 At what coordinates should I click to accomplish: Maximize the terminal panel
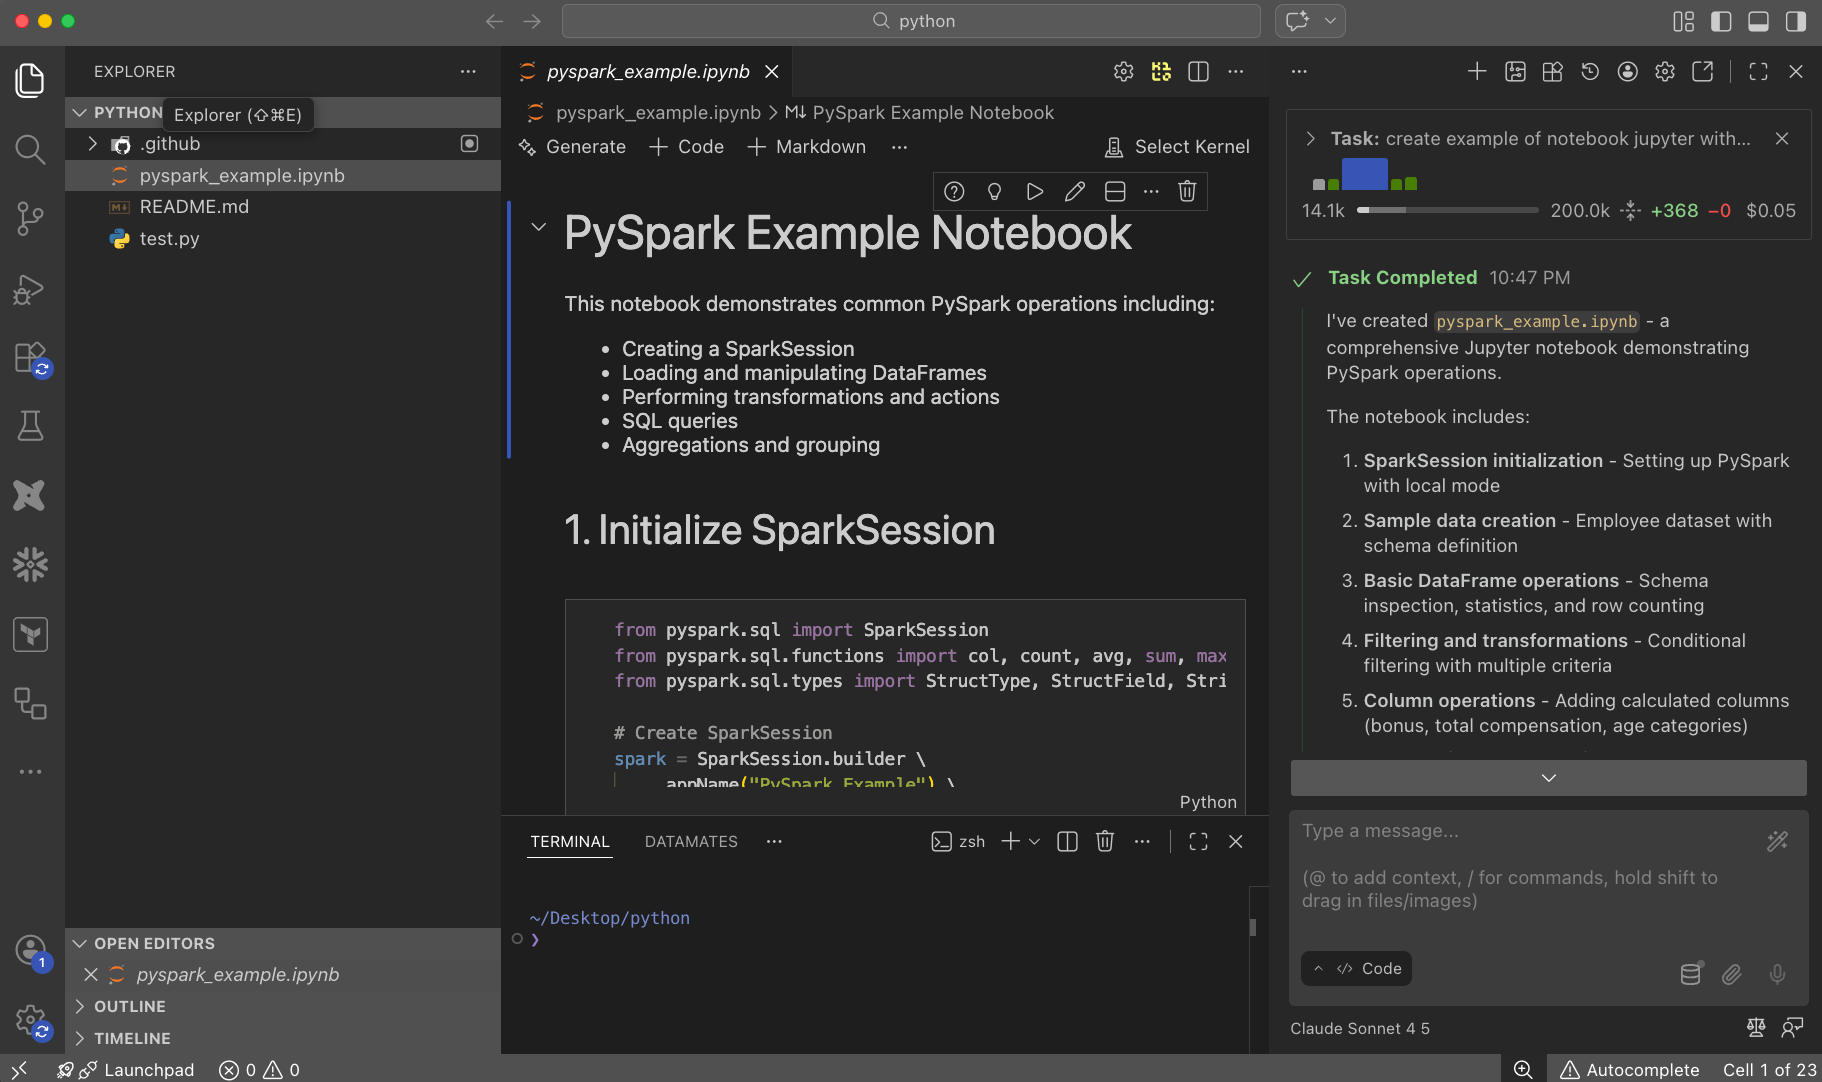pyautogui.click(x=1199, y=841)
